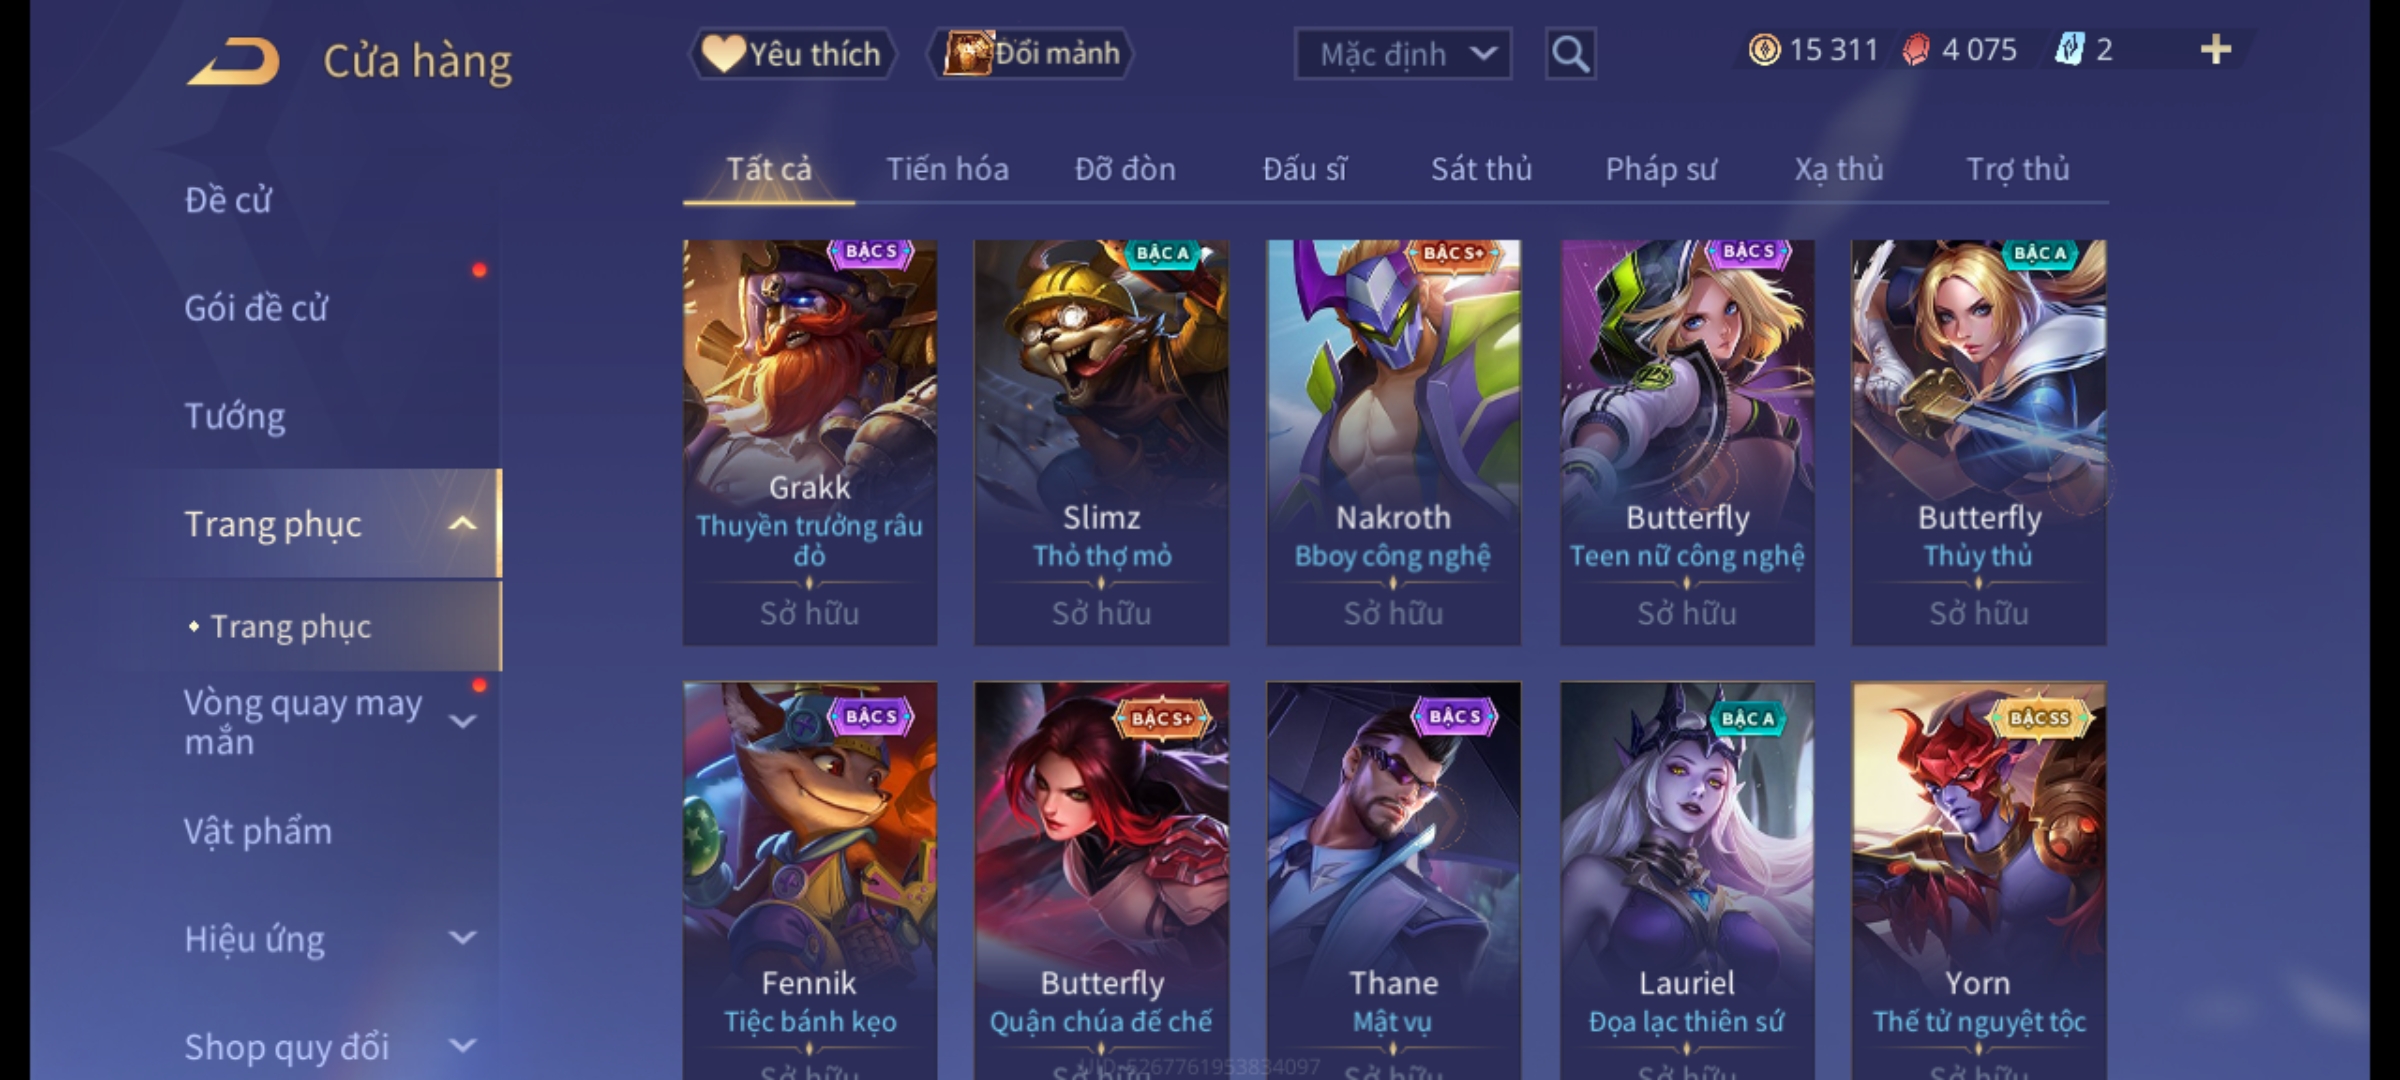Switch to the Sát thủ tab

coord(1481,169)
